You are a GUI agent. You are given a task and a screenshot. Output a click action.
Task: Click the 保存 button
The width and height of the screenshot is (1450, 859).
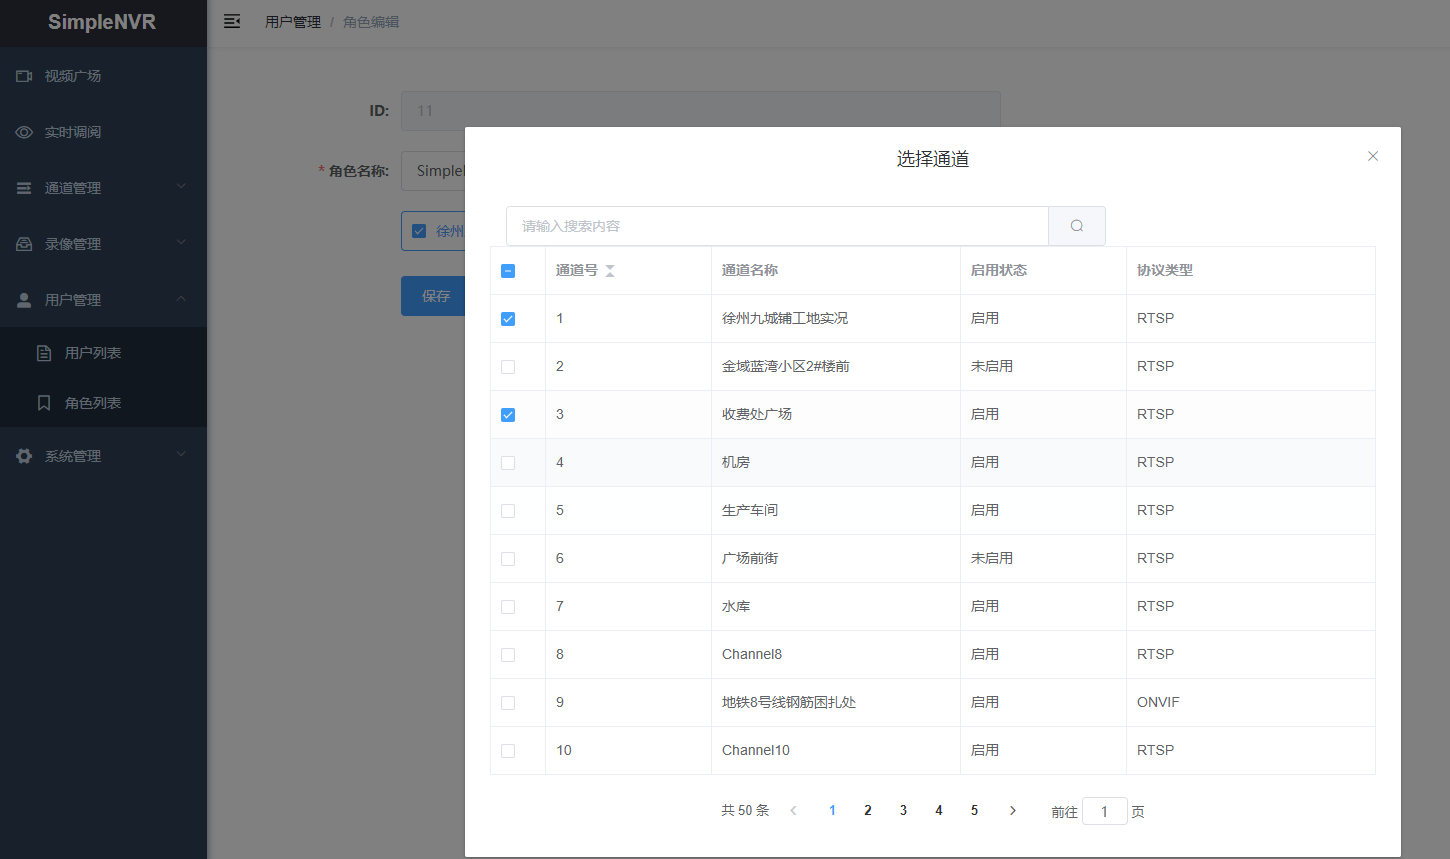tap(434, 296)
